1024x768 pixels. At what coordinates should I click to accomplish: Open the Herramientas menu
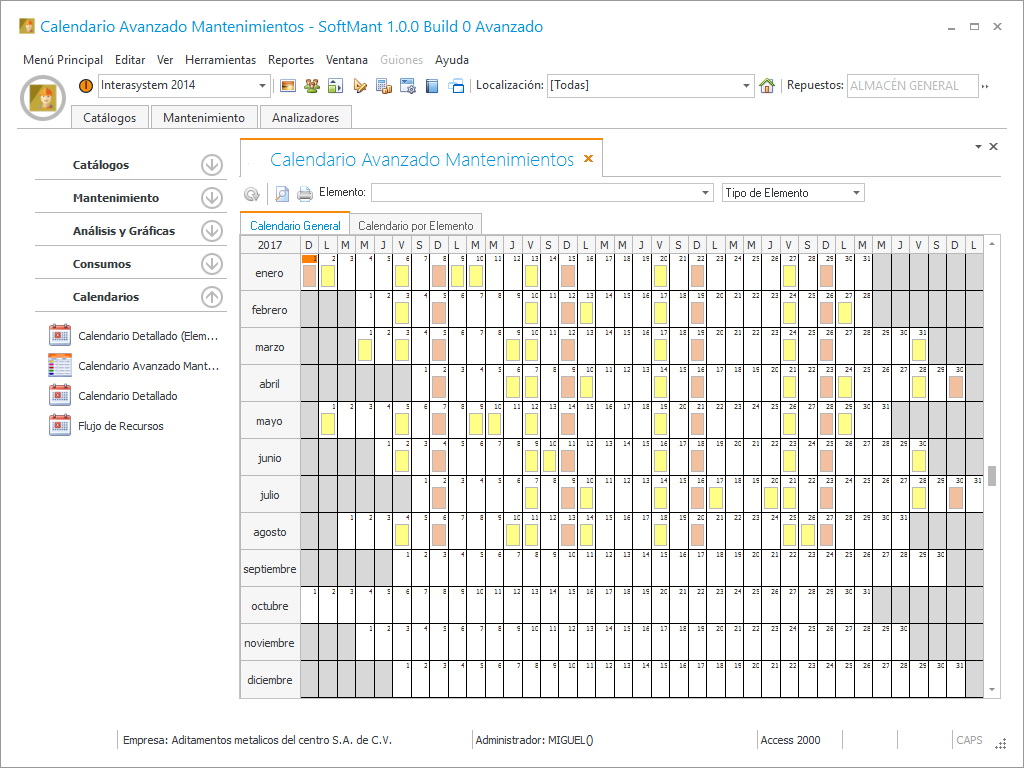click(220, 60)
